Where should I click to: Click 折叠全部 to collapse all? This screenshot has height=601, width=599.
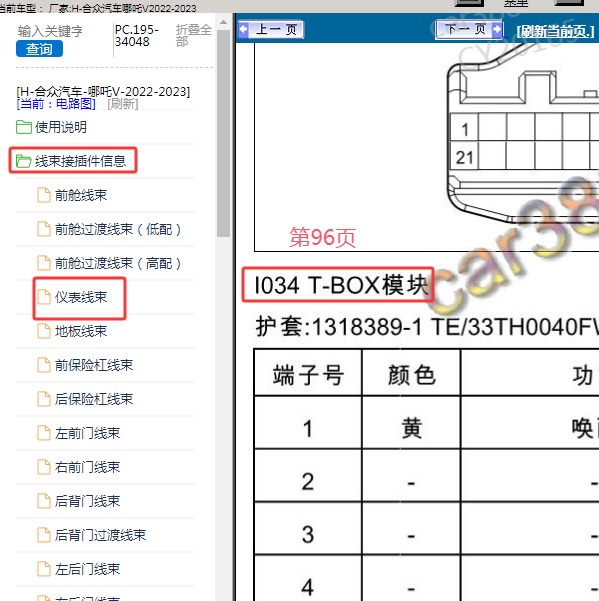coord(194,35)
